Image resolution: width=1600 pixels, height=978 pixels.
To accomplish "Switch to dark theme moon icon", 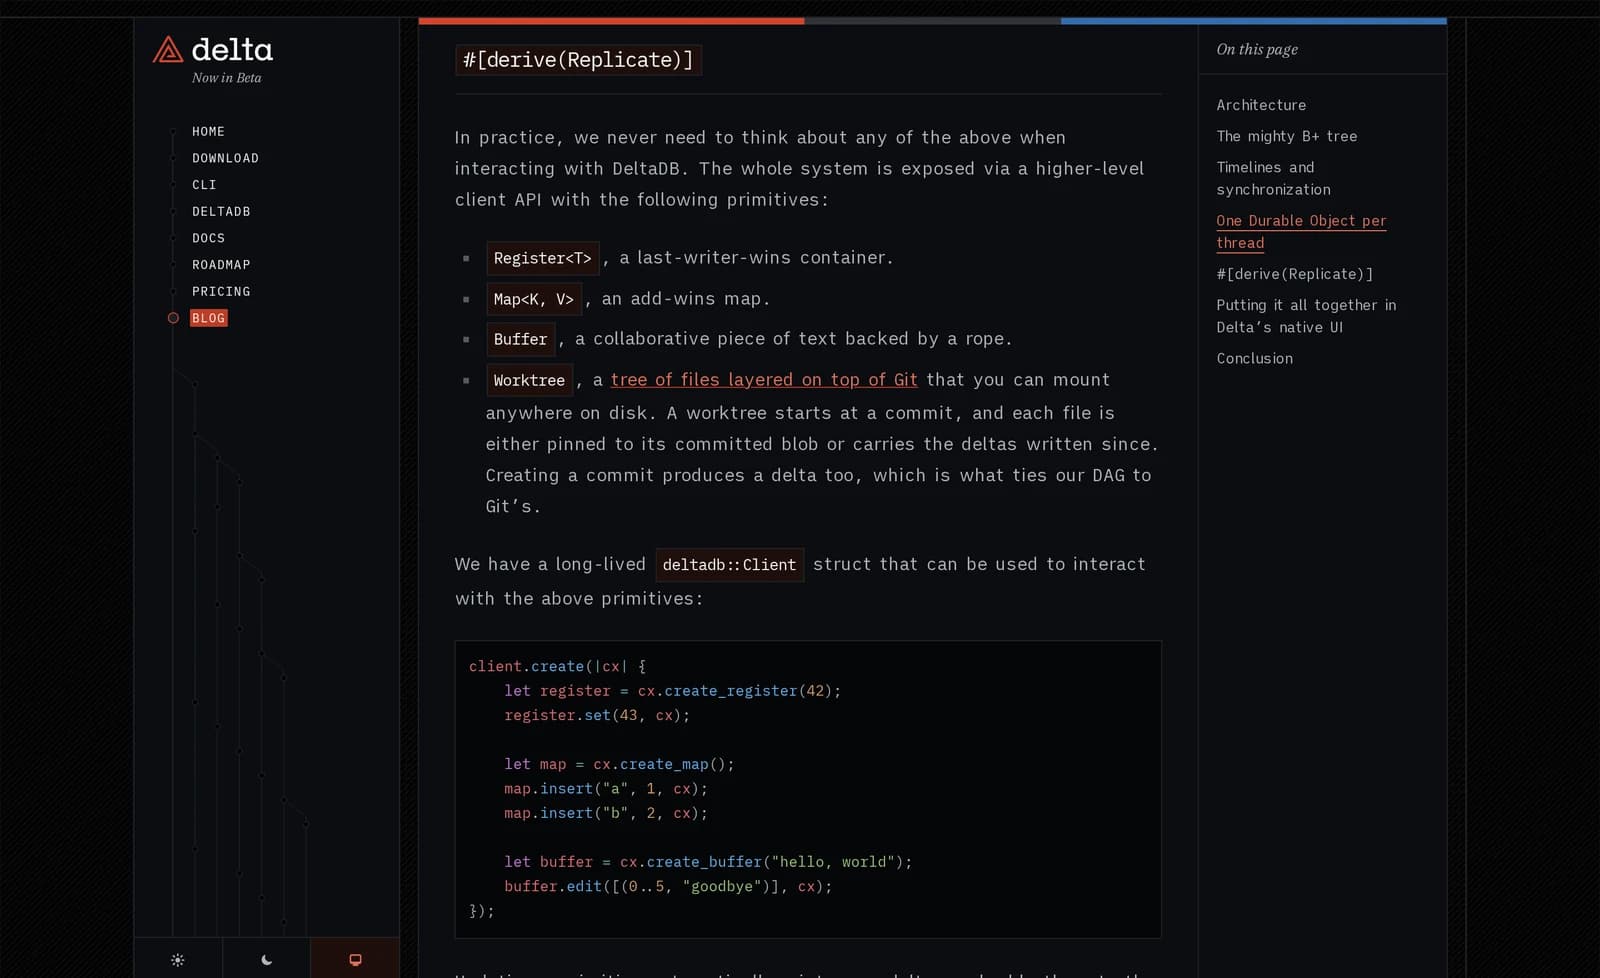I will [267, 960].
